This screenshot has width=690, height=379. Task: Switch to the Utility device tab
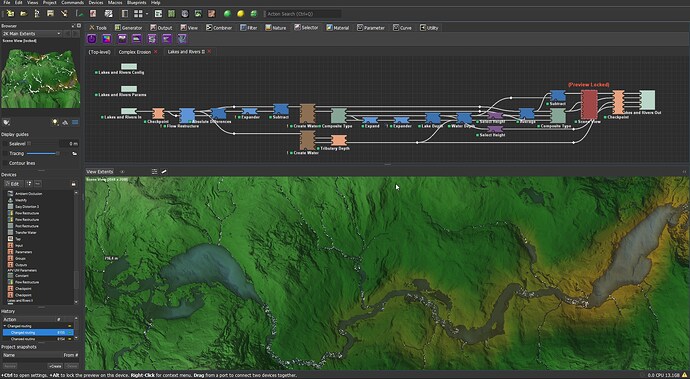tap(429, 28)
